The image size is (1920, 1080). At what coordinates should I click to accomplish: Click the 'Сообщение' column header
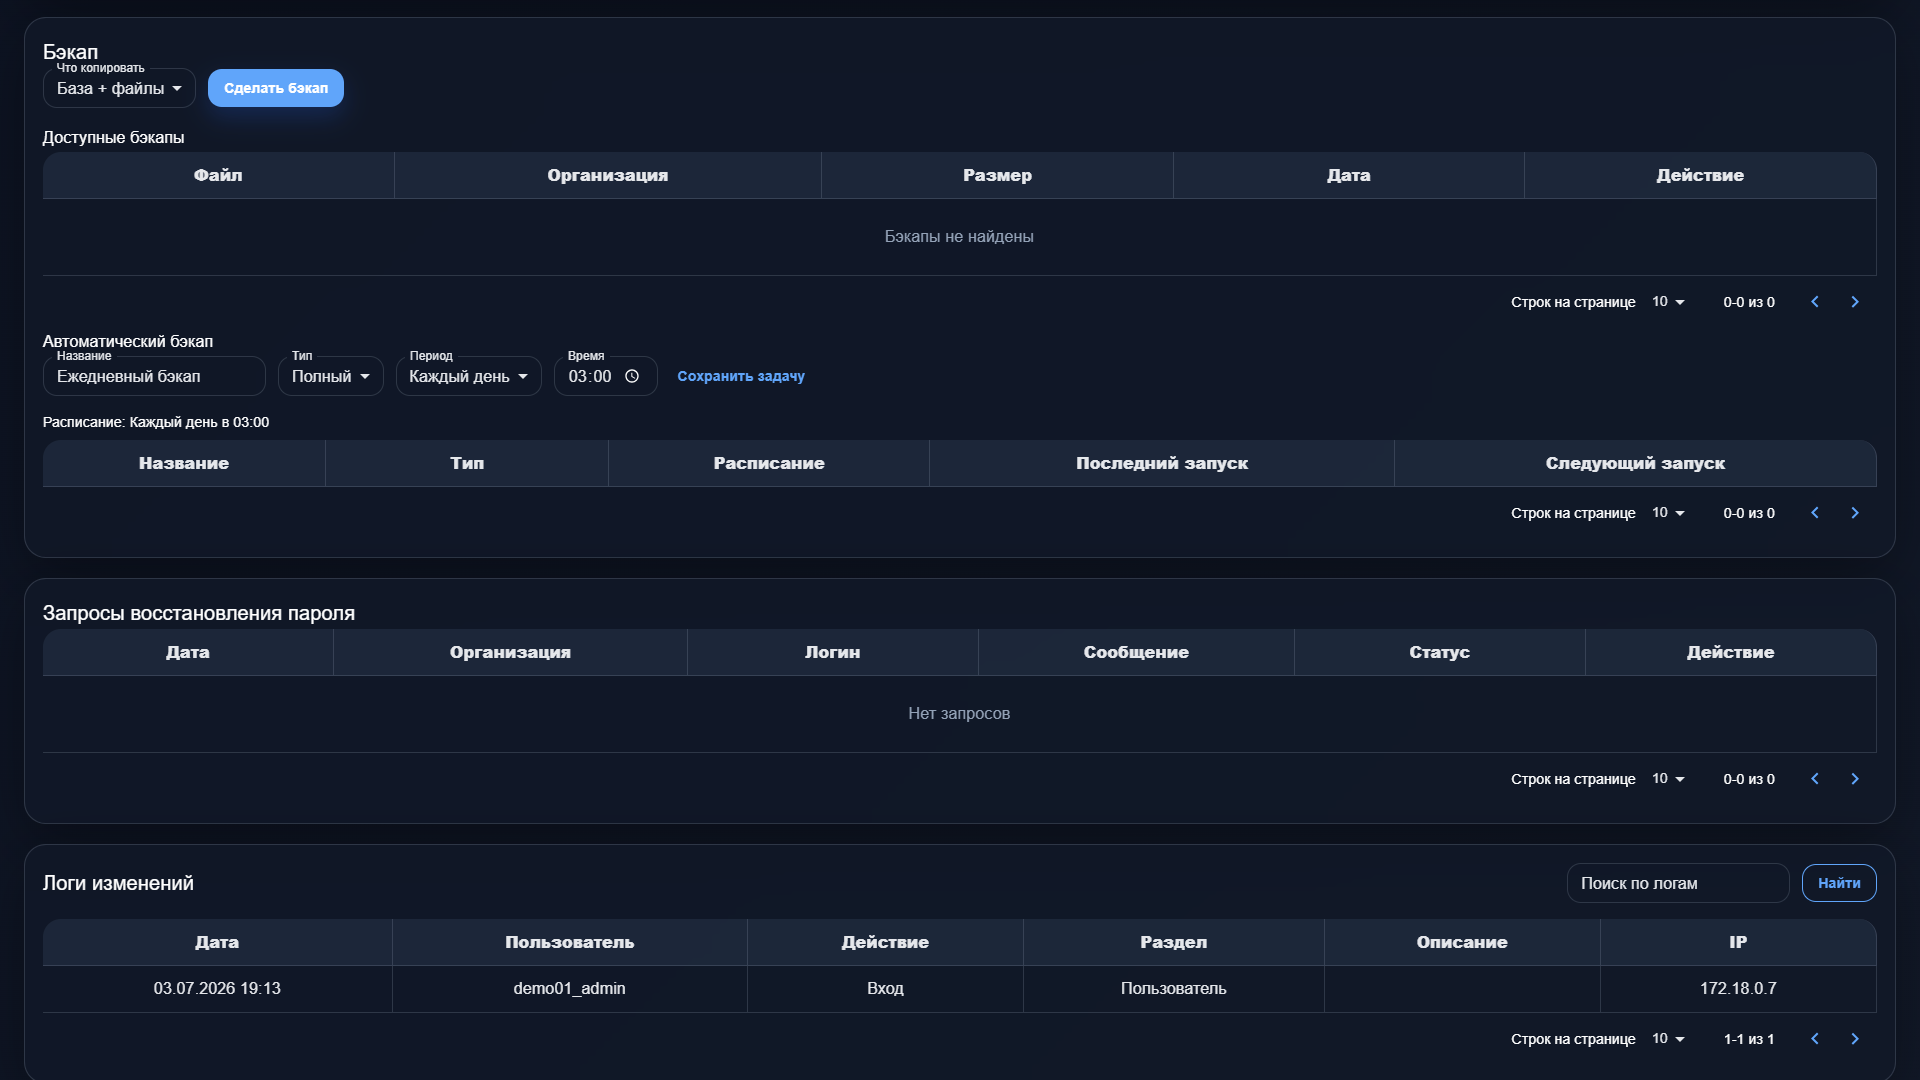click(x=1136, y=652)
